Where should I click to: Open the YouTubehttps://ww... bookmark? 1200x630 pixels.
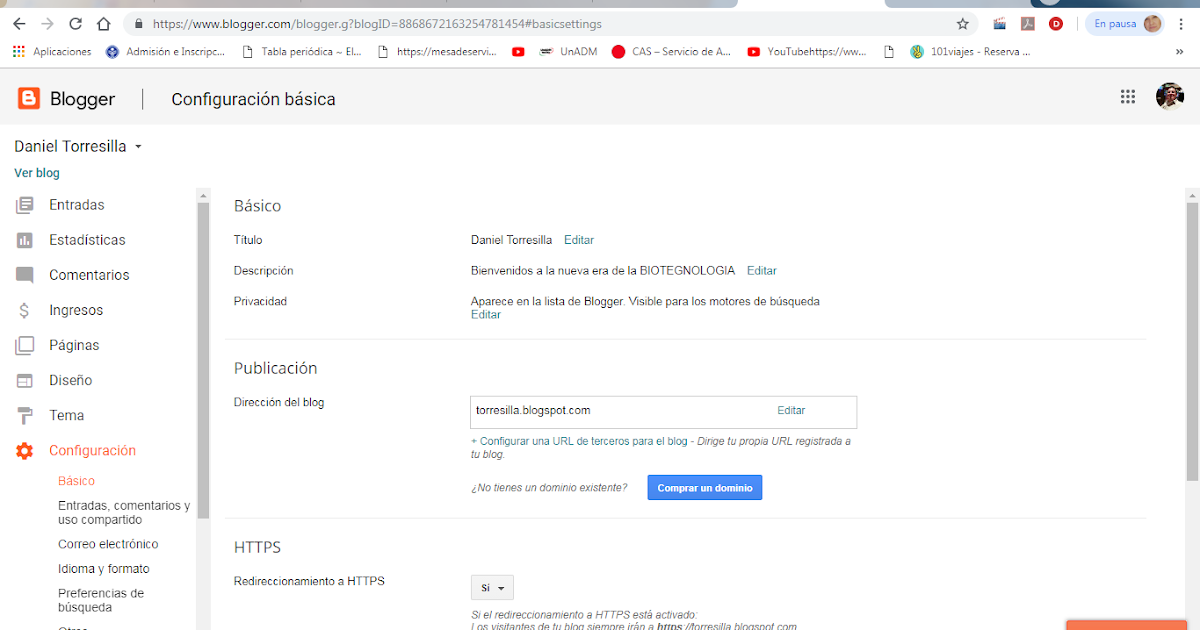pos(806,51)
